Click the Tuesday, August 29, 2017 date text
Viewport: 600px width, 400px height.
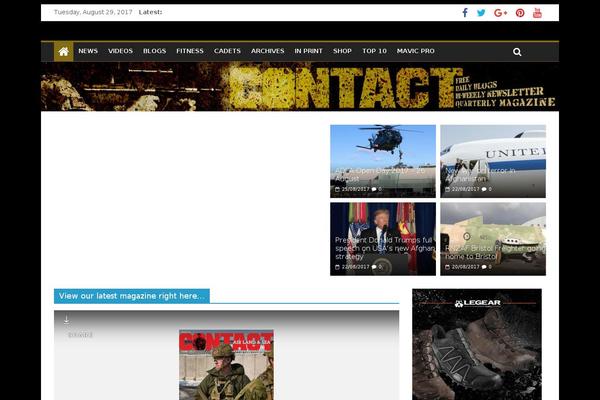coord(93,12)
